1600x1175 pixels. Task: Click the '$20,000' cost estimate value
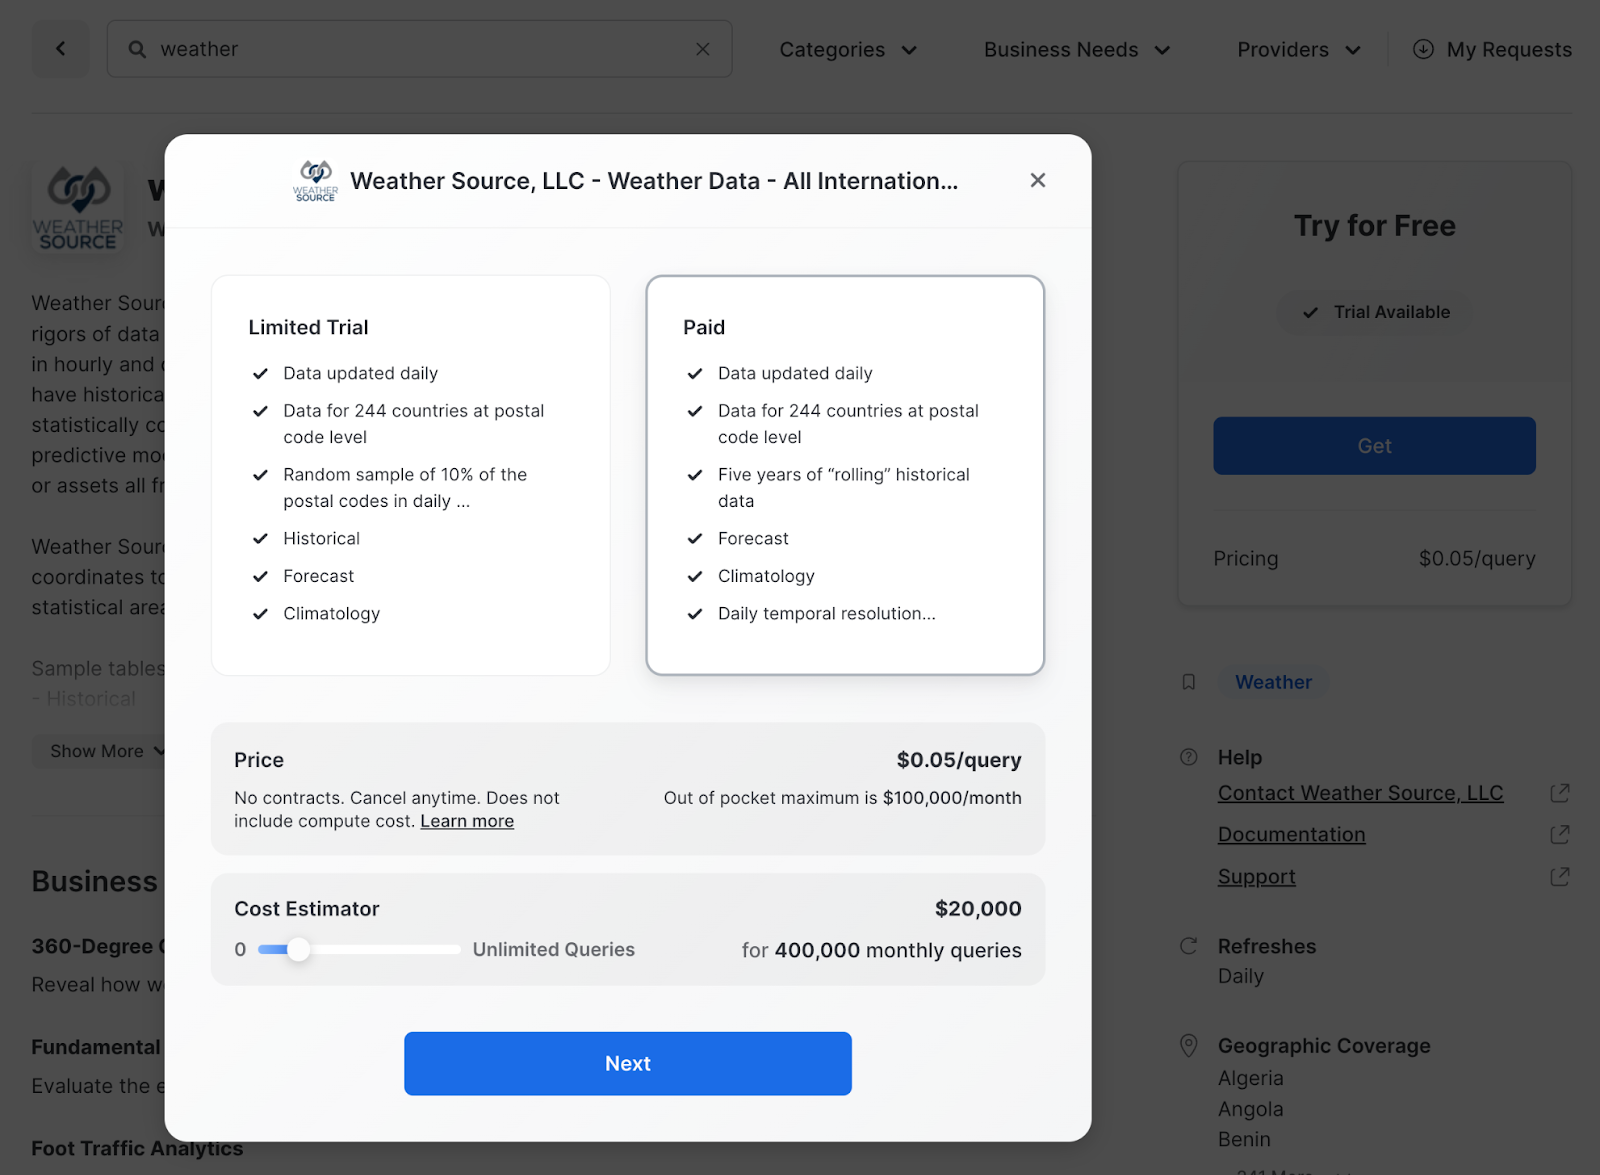click(978, 909)
